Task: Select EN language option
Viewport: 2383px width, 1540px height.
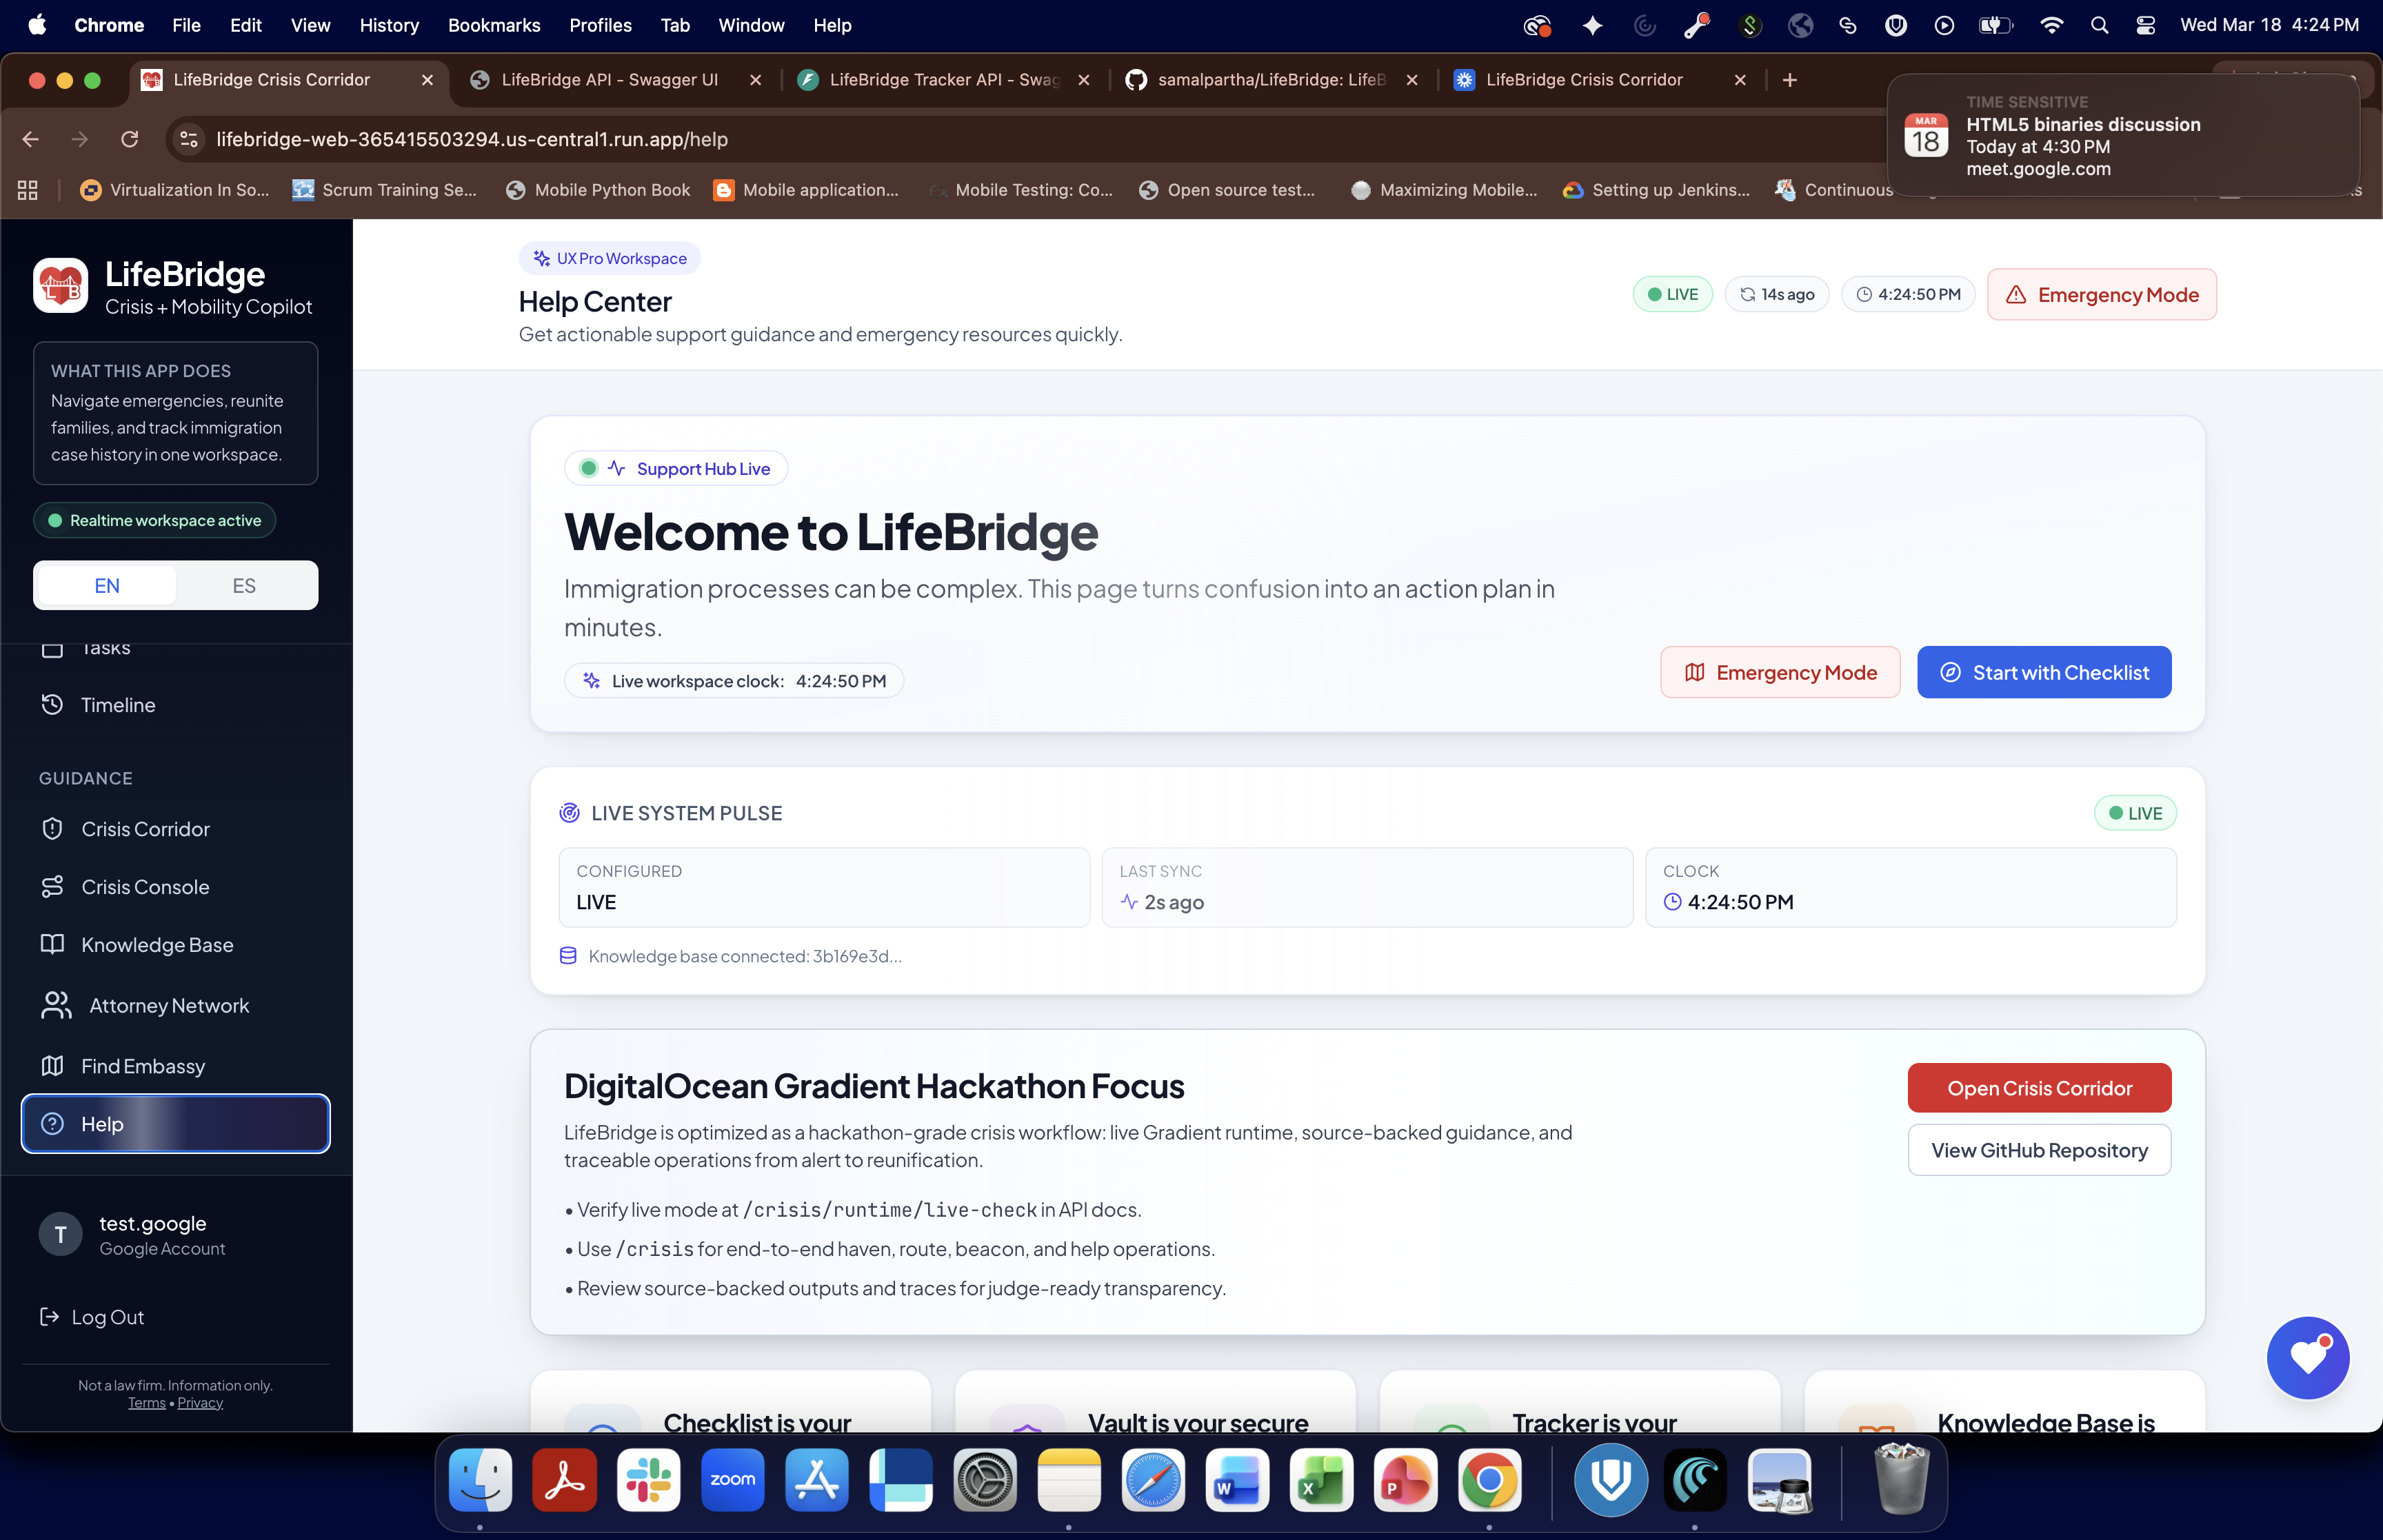Action: [107, 586]
